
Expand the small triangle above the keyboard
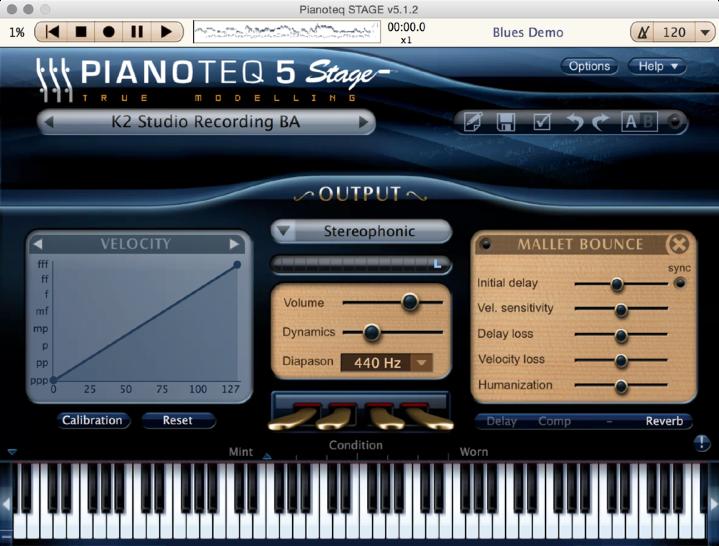(12, 452)
